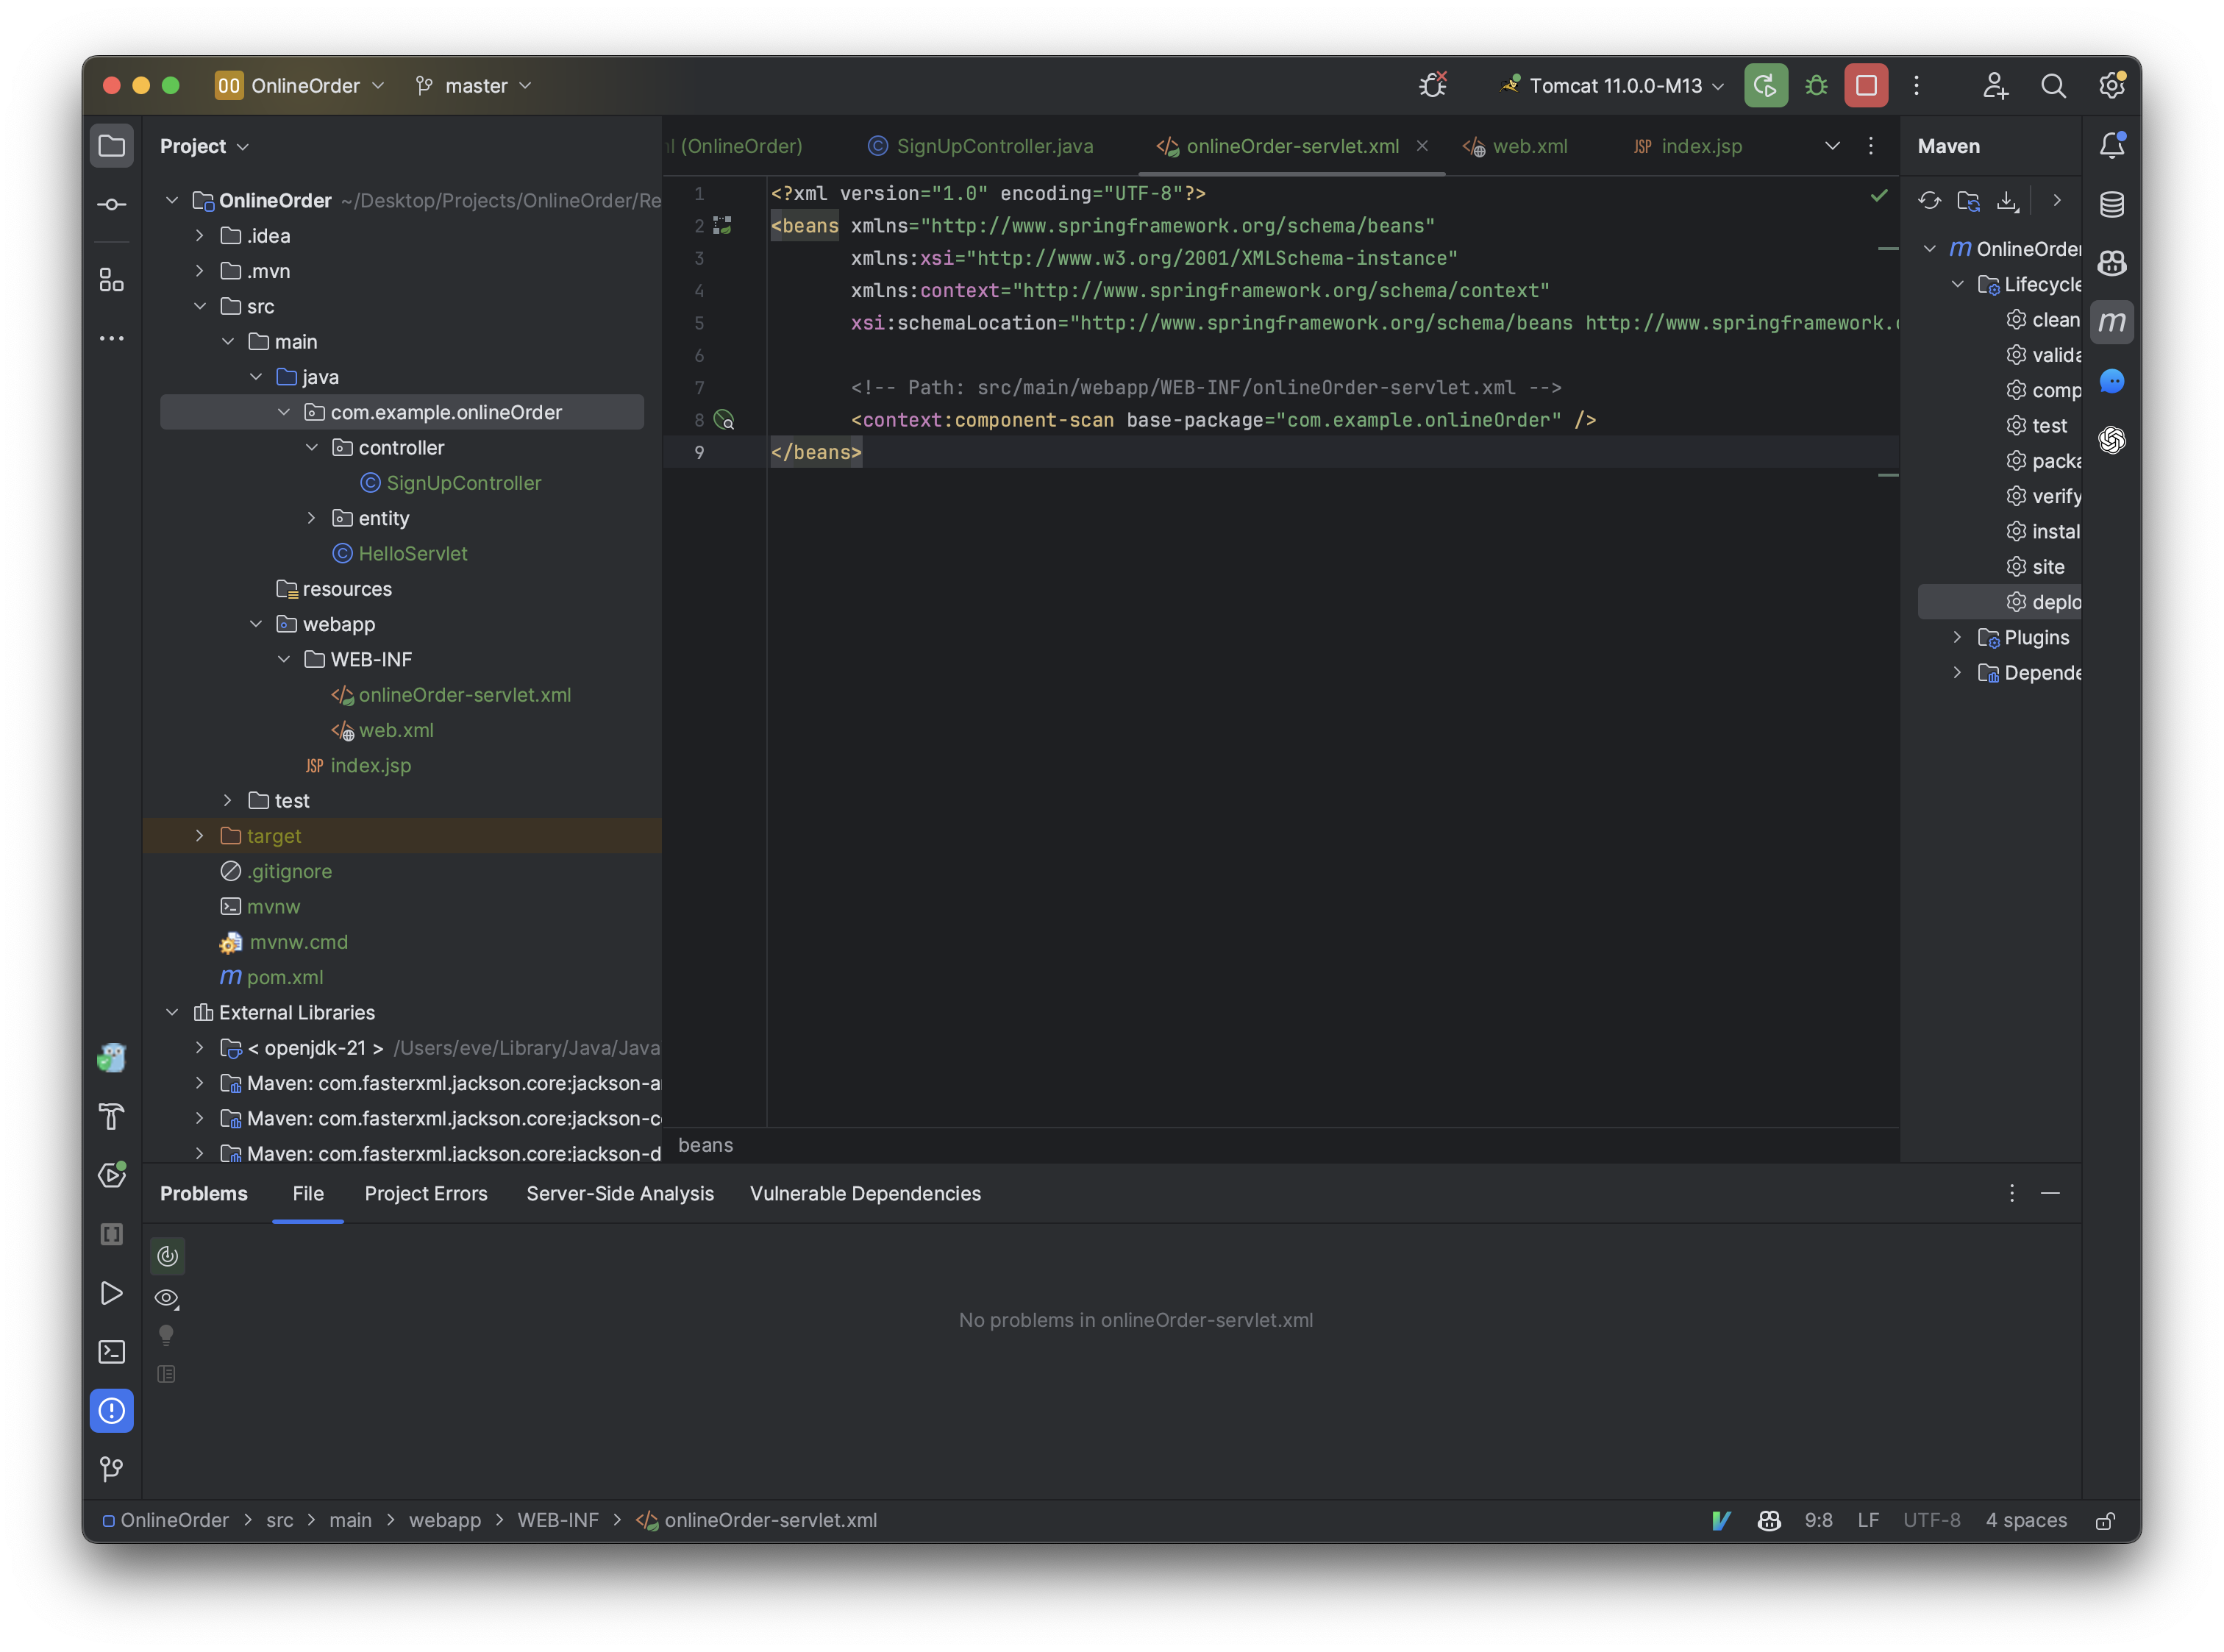The height and width of the screenshot is (1652, 2224).
Task: Toggle the Problems view power icon
Action: coord(167,1257)
